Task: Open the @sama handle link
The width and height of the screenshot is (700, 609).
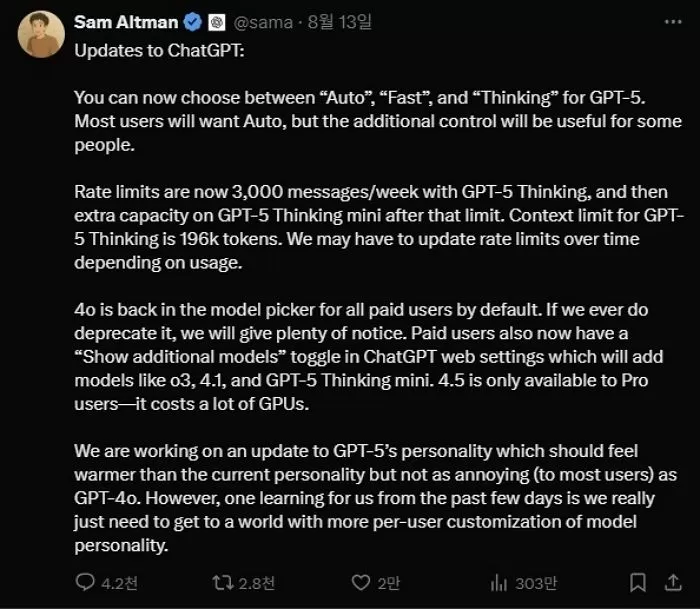Action: [x=263, y=22]
